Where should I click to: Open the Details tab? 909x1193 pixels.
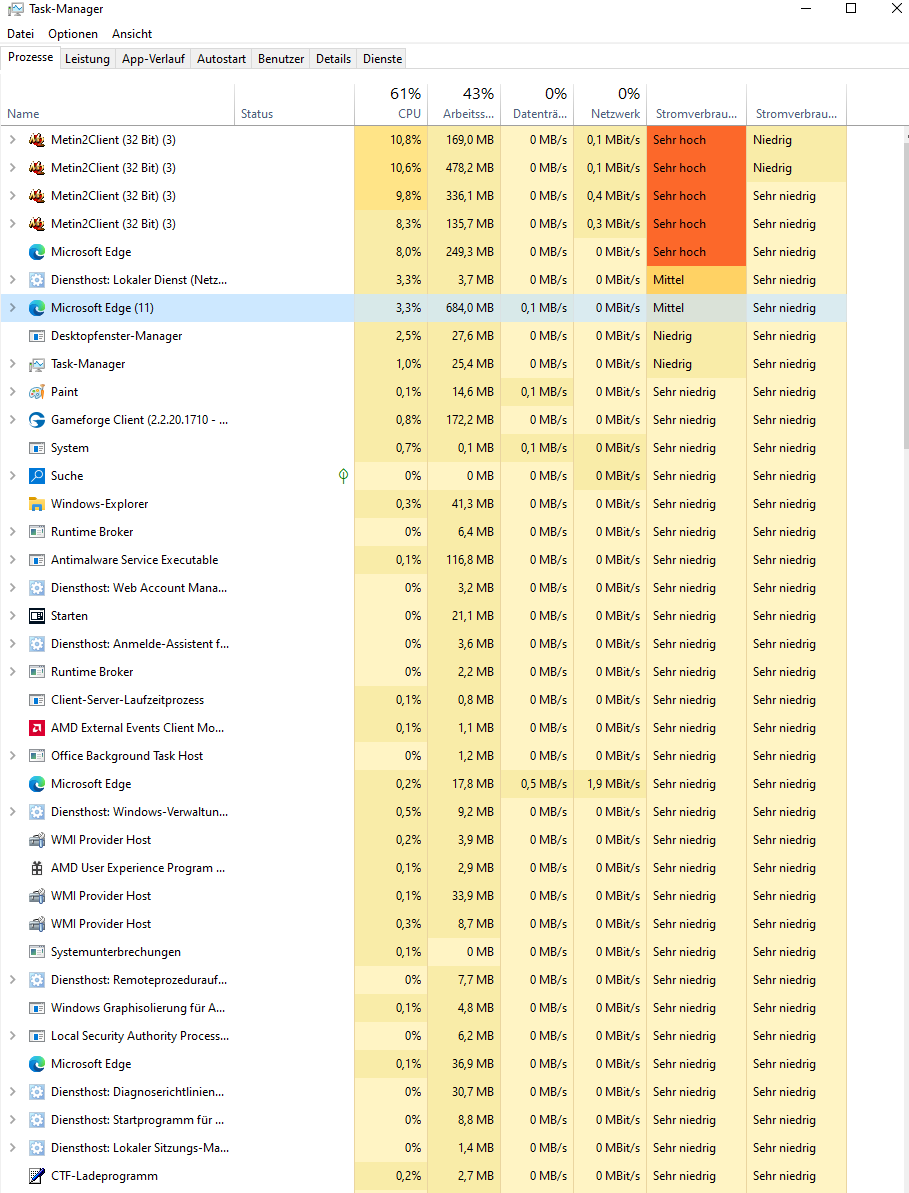point(333,59)
